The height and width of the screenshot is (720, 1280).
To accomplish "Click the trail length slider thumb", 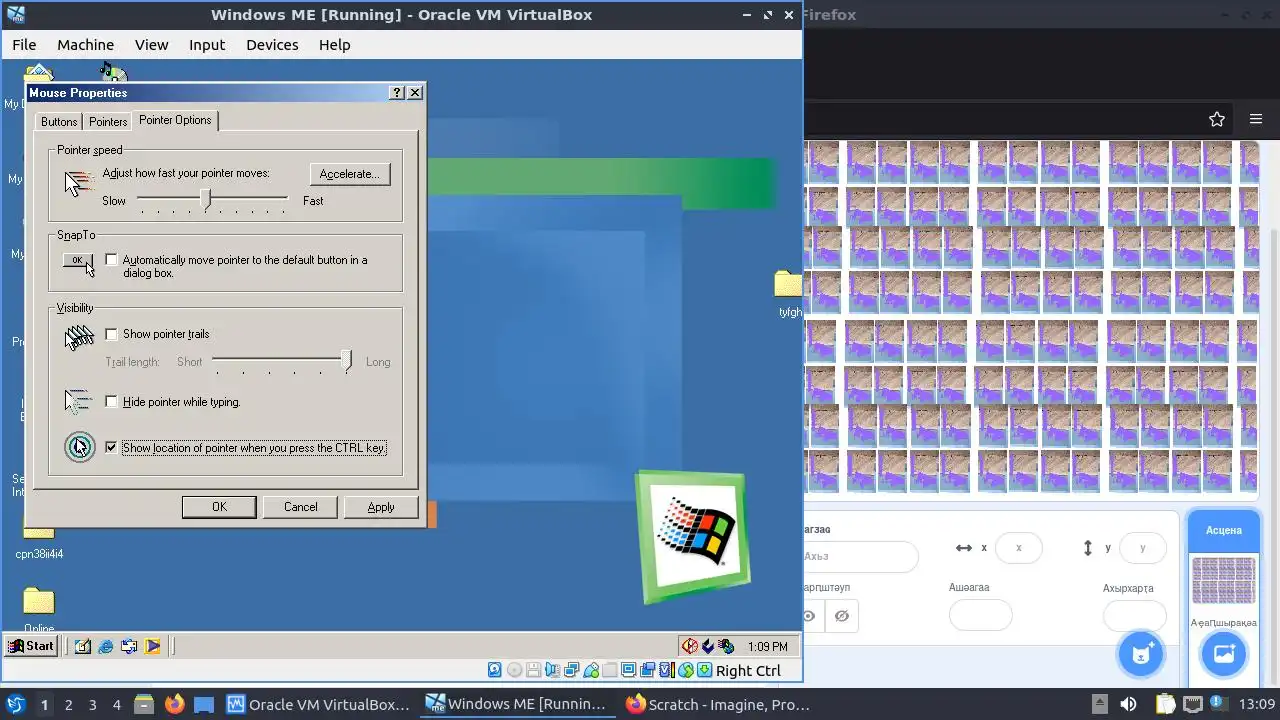I will tap(346, 361).
